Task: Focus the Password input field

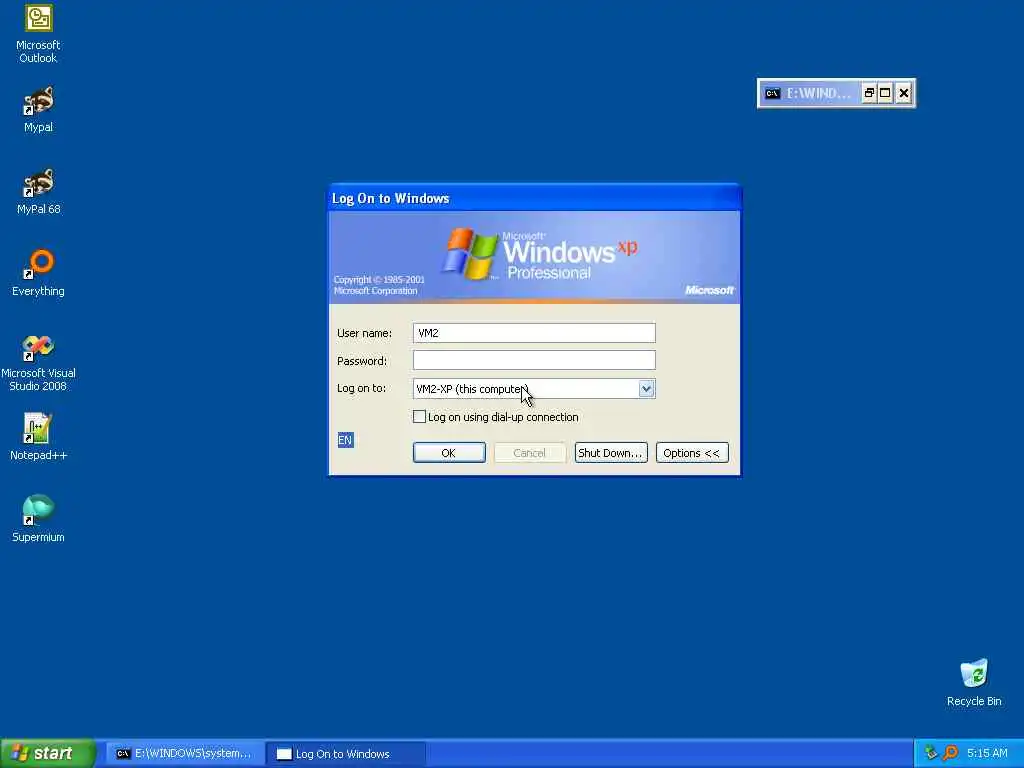Action: coord(534,360)
